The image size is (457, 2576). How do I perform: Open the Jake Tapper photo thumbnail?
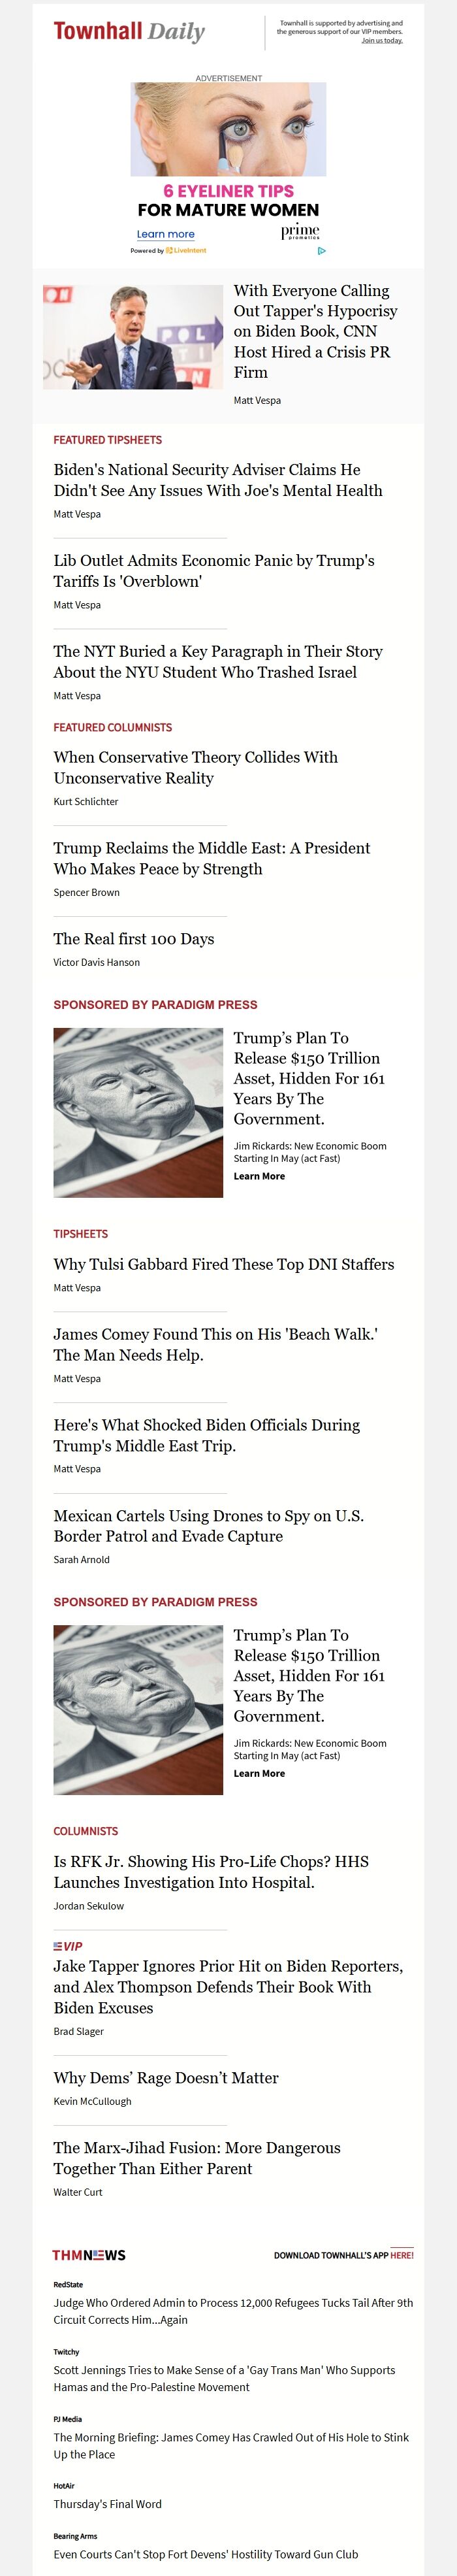click(x=133, y=337)
